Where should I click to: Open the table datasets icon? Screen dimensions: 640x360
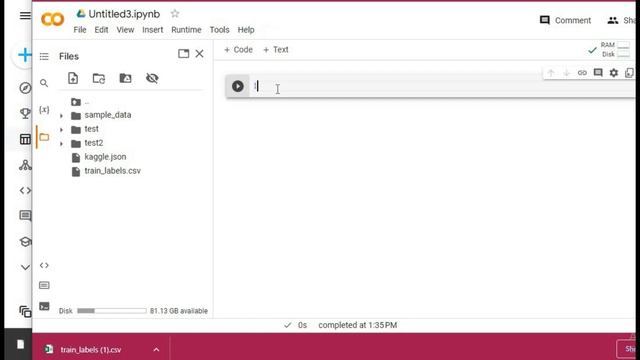pyautogui.click(x=25, y=139)
